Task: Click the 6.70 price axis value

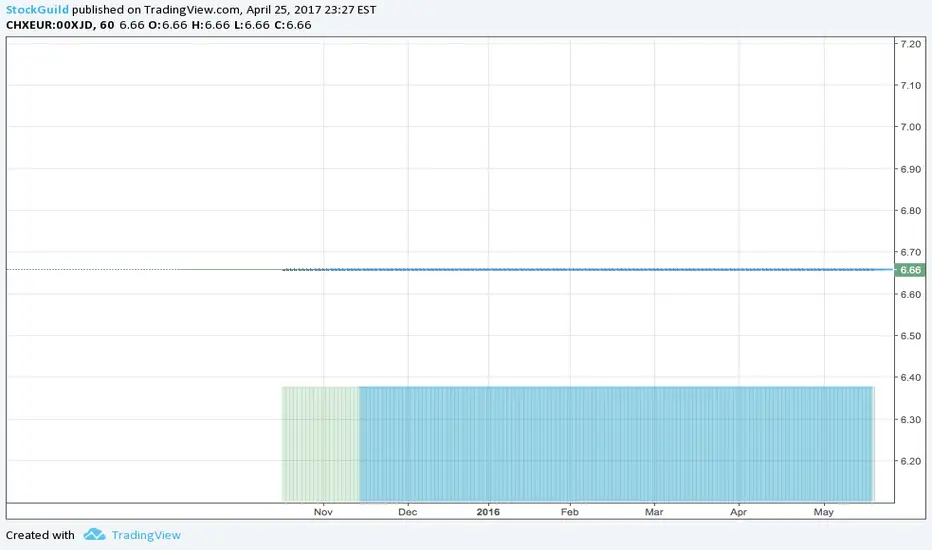Action: 911,253
